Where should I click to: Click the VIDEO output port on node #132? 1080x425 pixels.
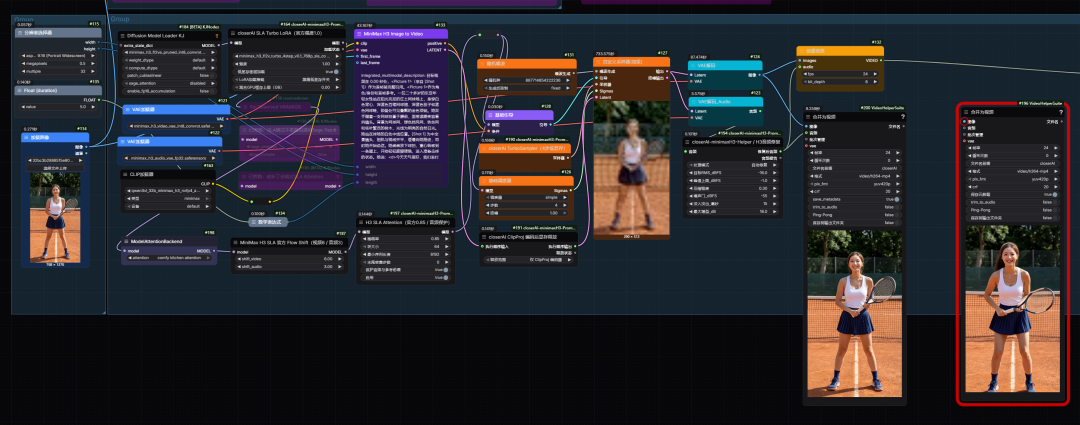coord(882,60)
